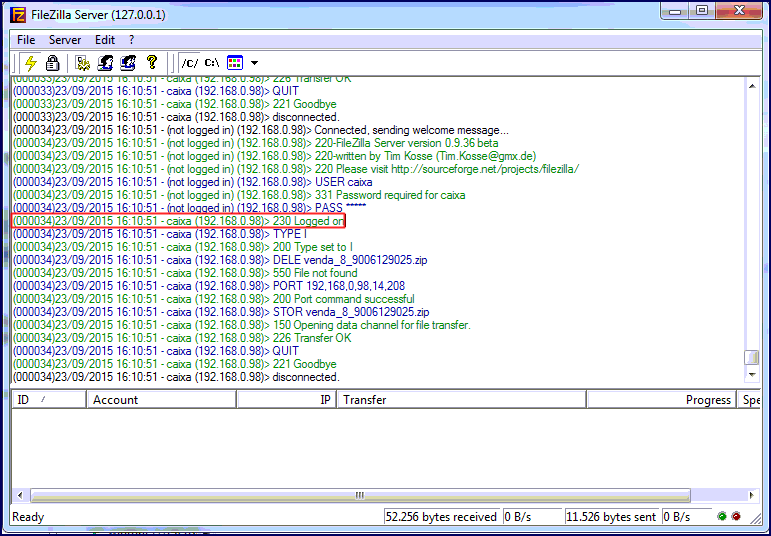Open the Server menu
The height and width of the screenshot is (536, 771).
(65, 40)
